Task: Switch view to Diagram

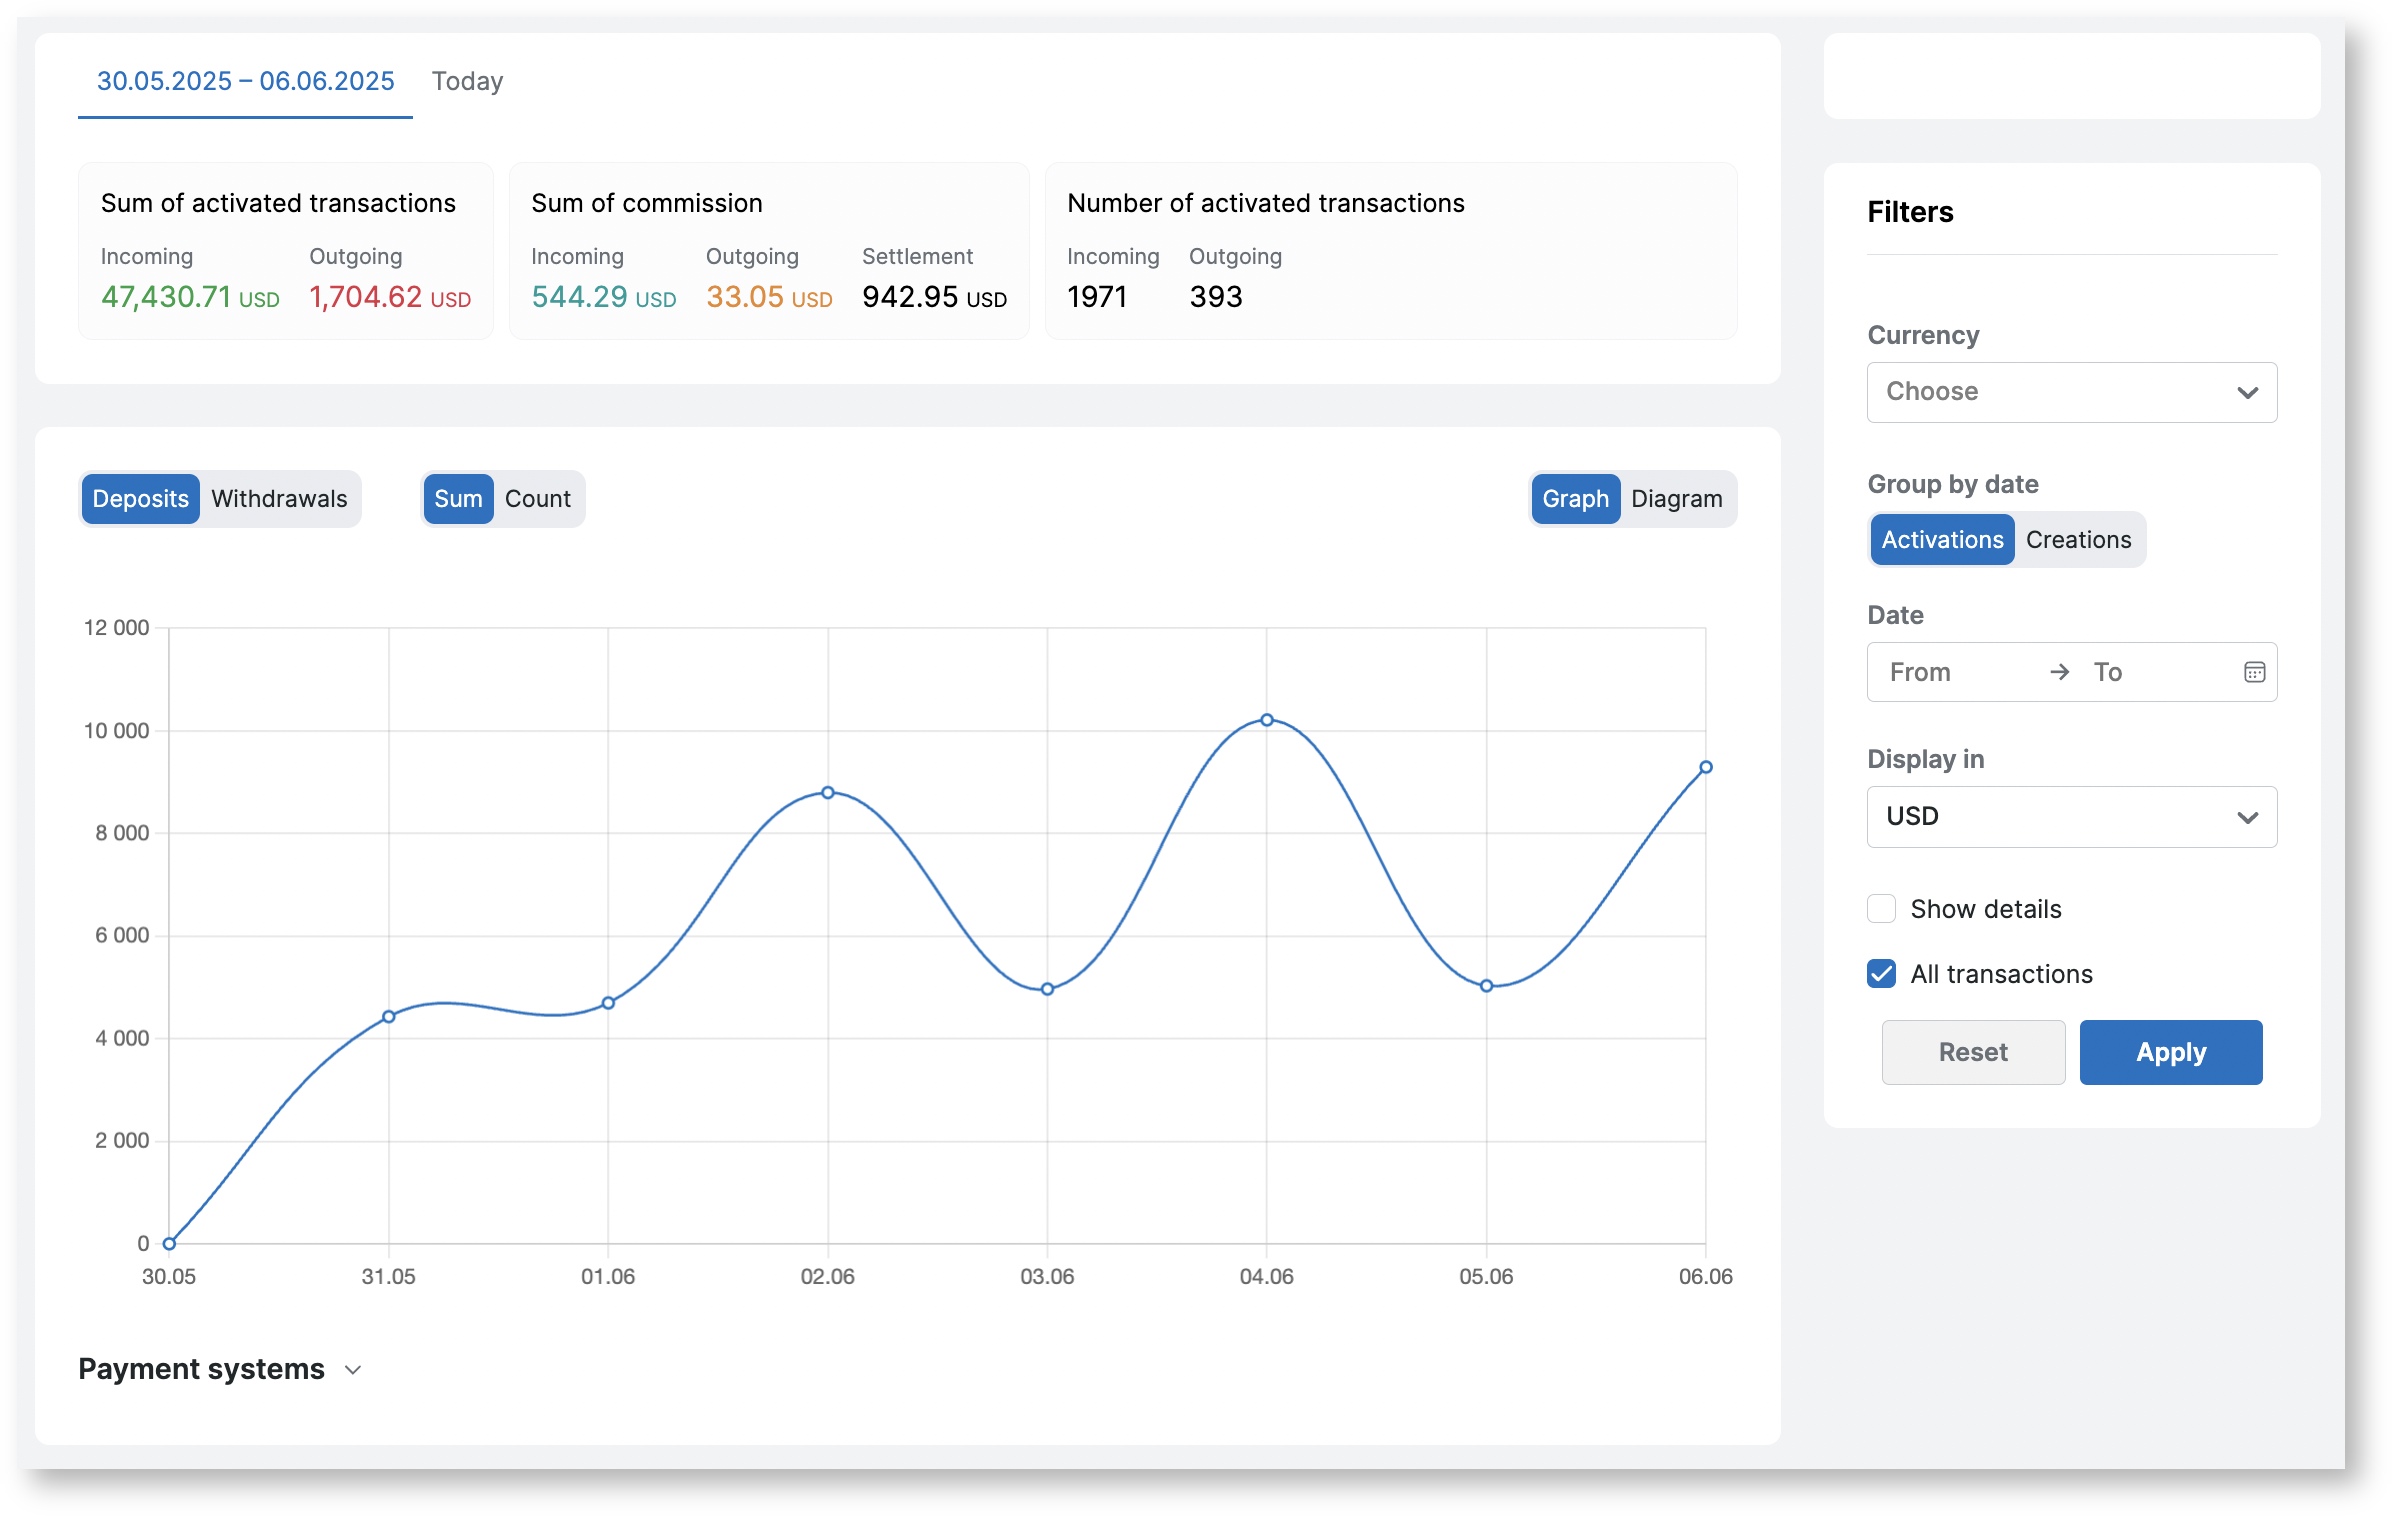Action: click(1676, 499)
